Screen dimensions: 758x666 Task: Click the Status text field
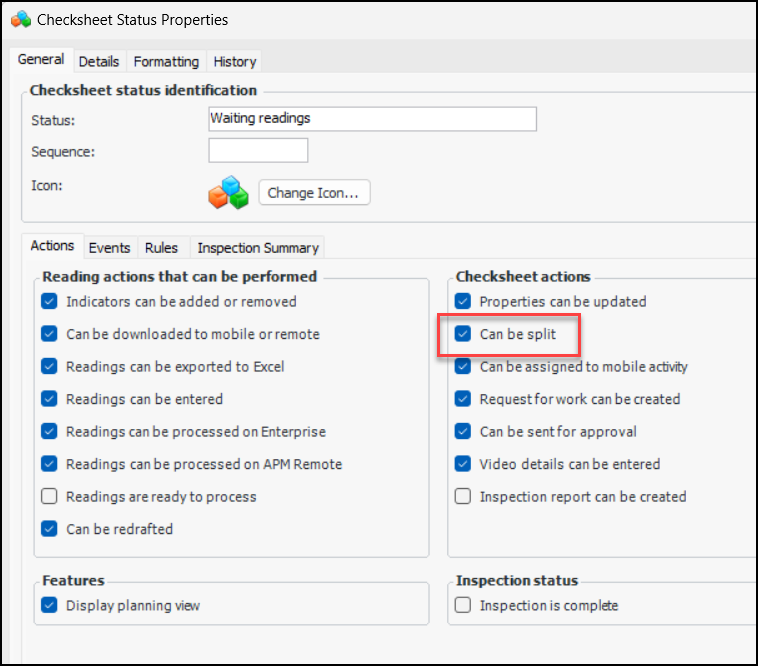pos(372,119)
